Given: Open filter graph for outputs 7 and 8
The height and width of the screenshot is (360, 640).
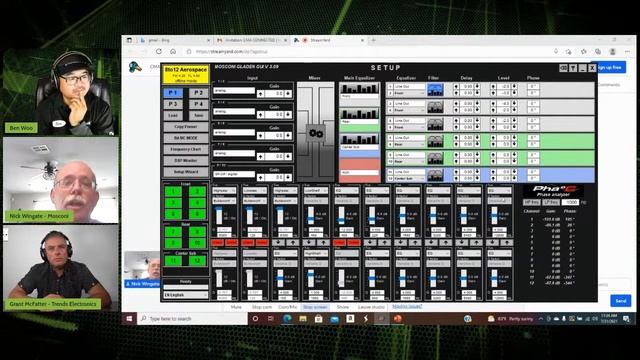Looking at the screenshot, I should tap(435, 141).
